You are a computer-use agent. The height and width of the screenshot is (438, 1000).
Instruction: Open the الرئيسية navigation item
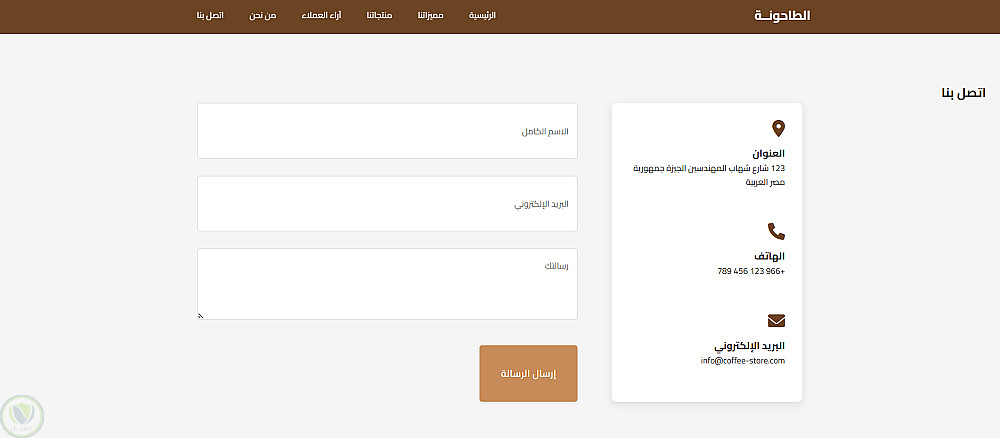click(x=482, y=15)
